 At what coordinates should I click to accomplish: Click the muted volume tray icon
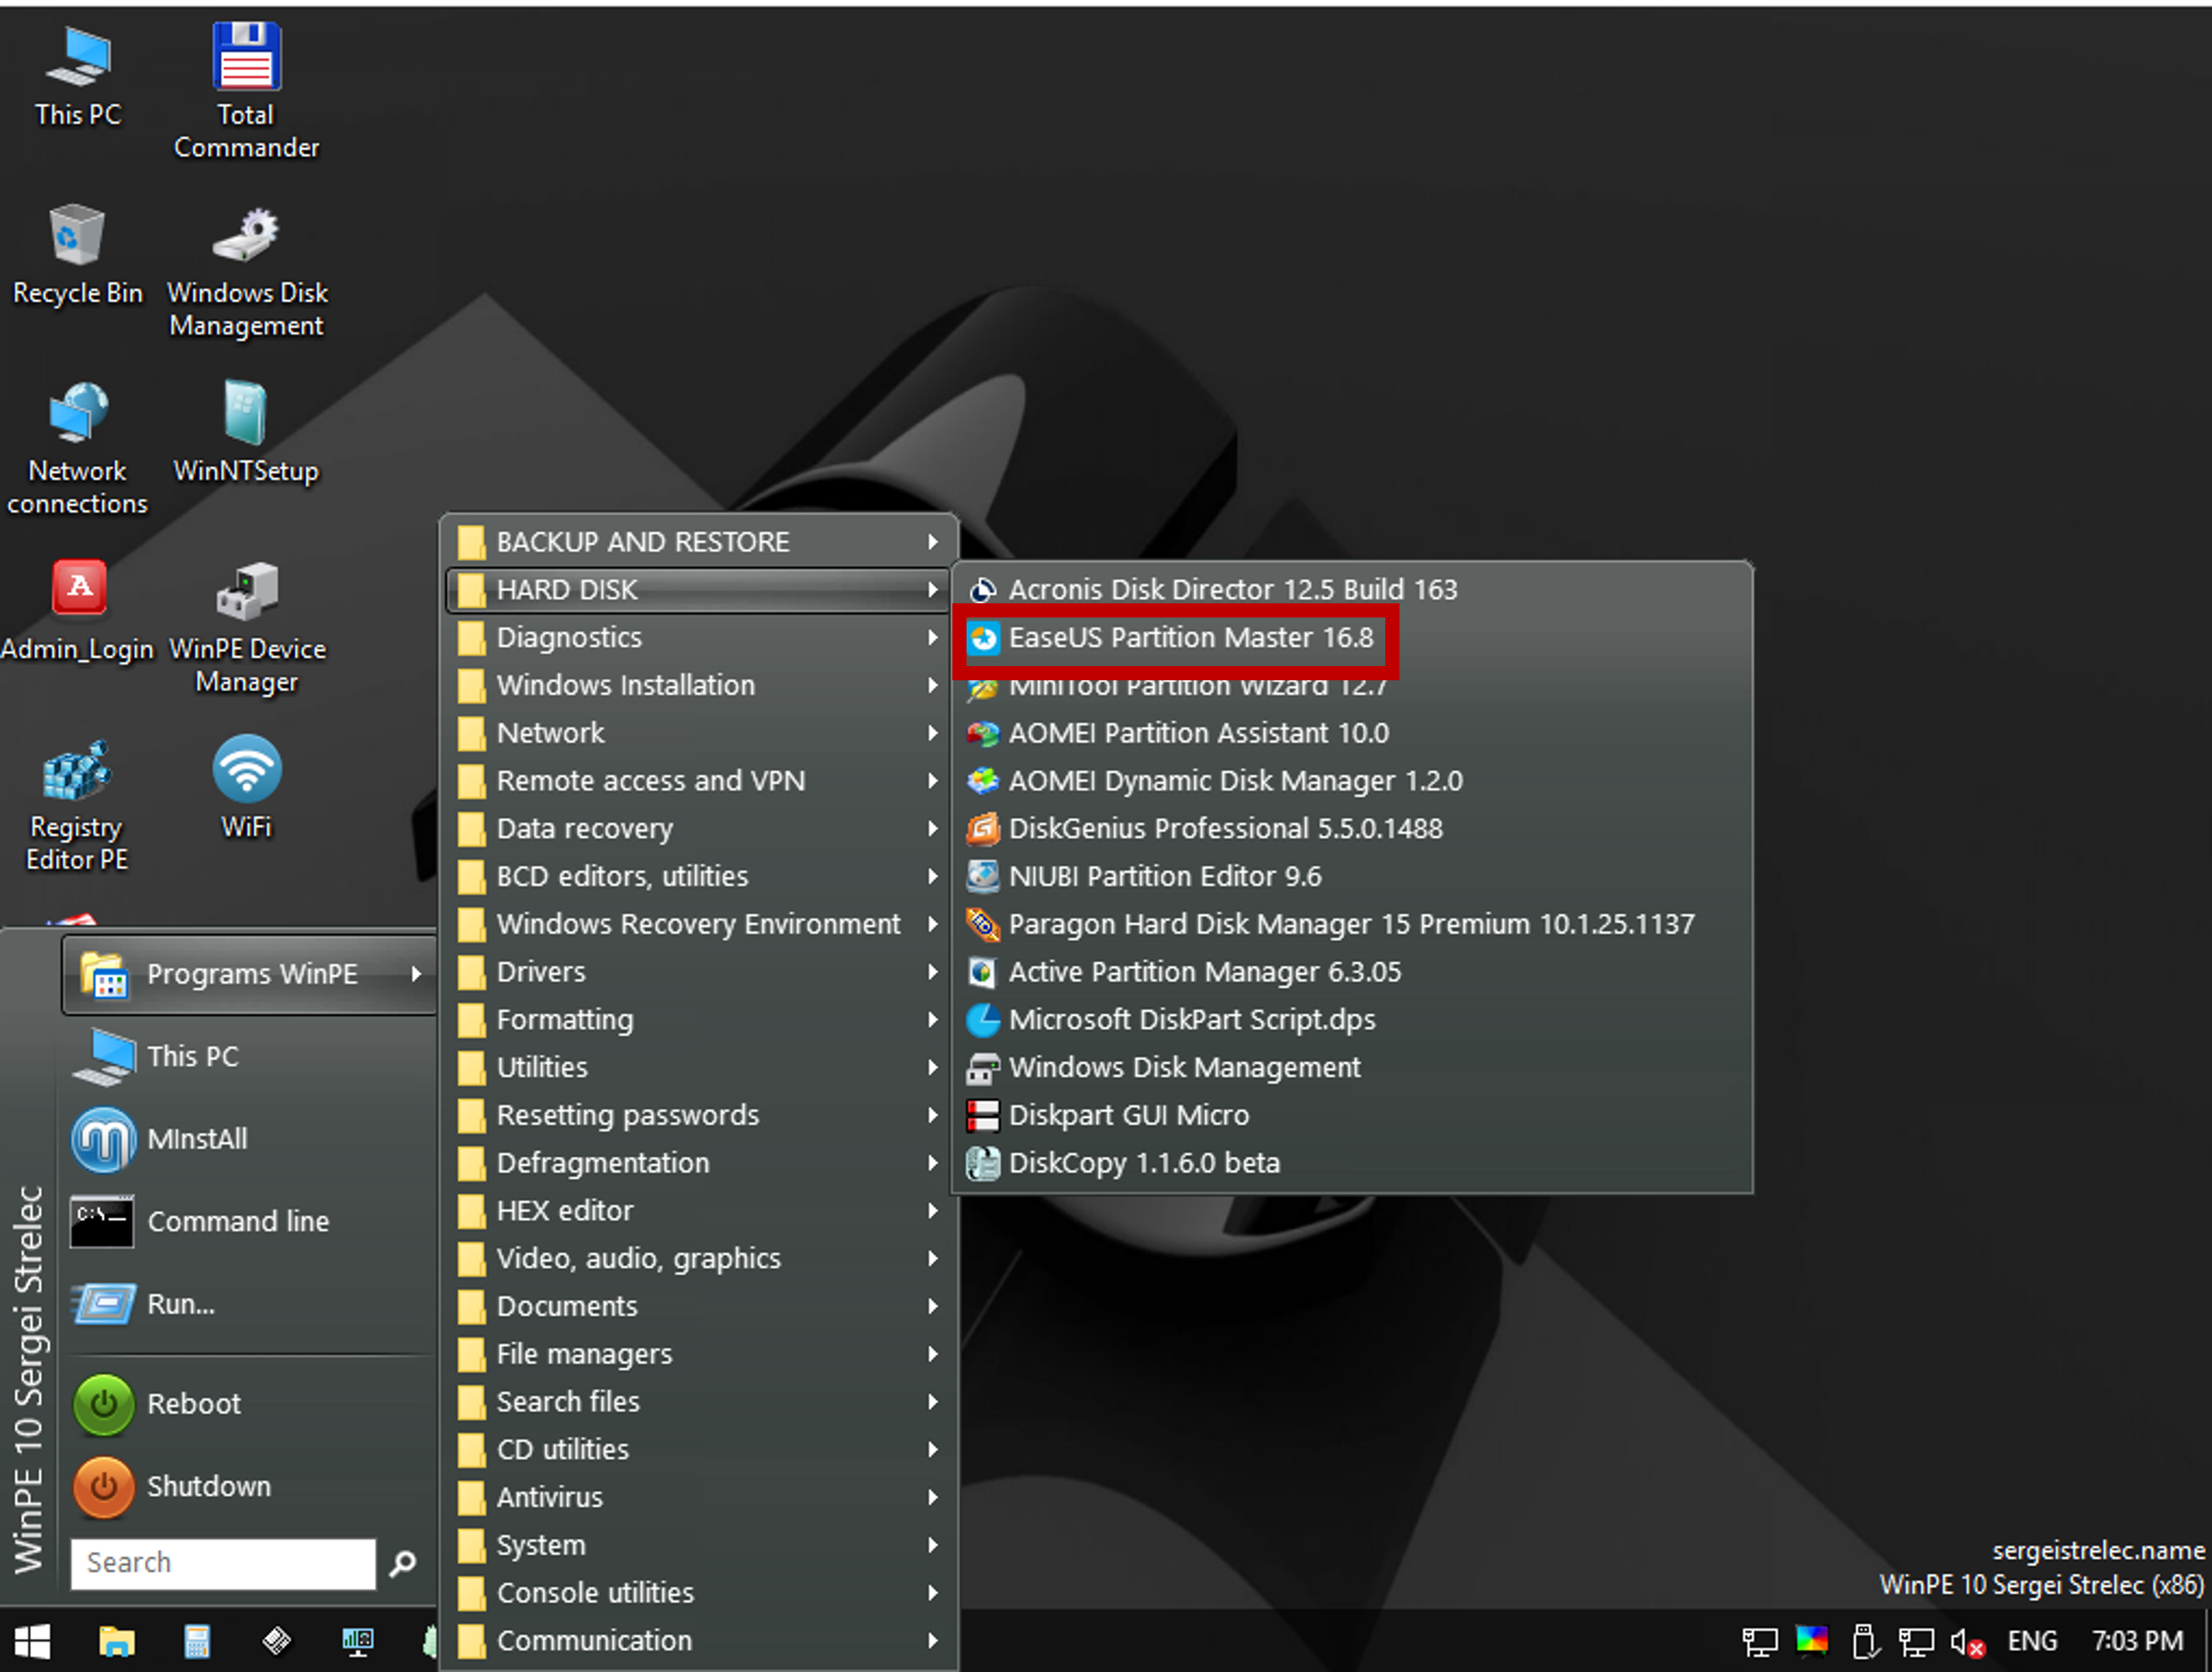[1966, 1641]
